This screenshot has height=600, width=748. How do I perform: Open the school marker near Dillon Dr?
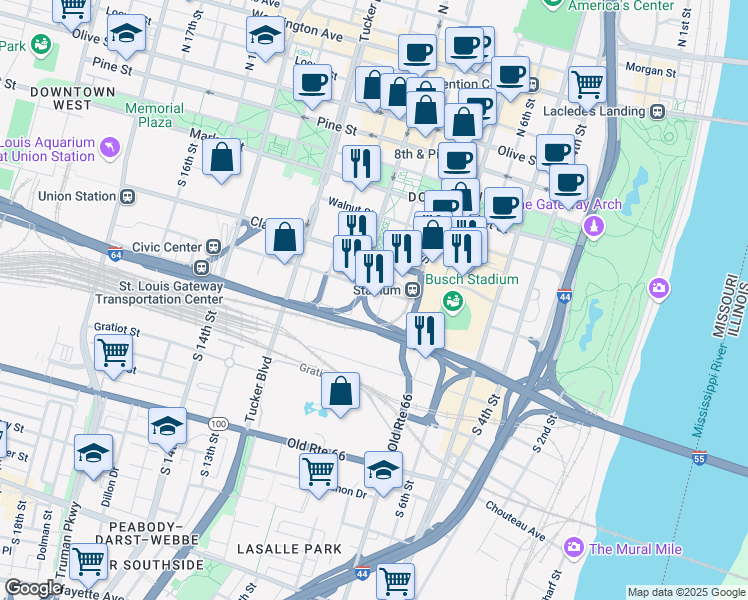click(x=94, y=456)
